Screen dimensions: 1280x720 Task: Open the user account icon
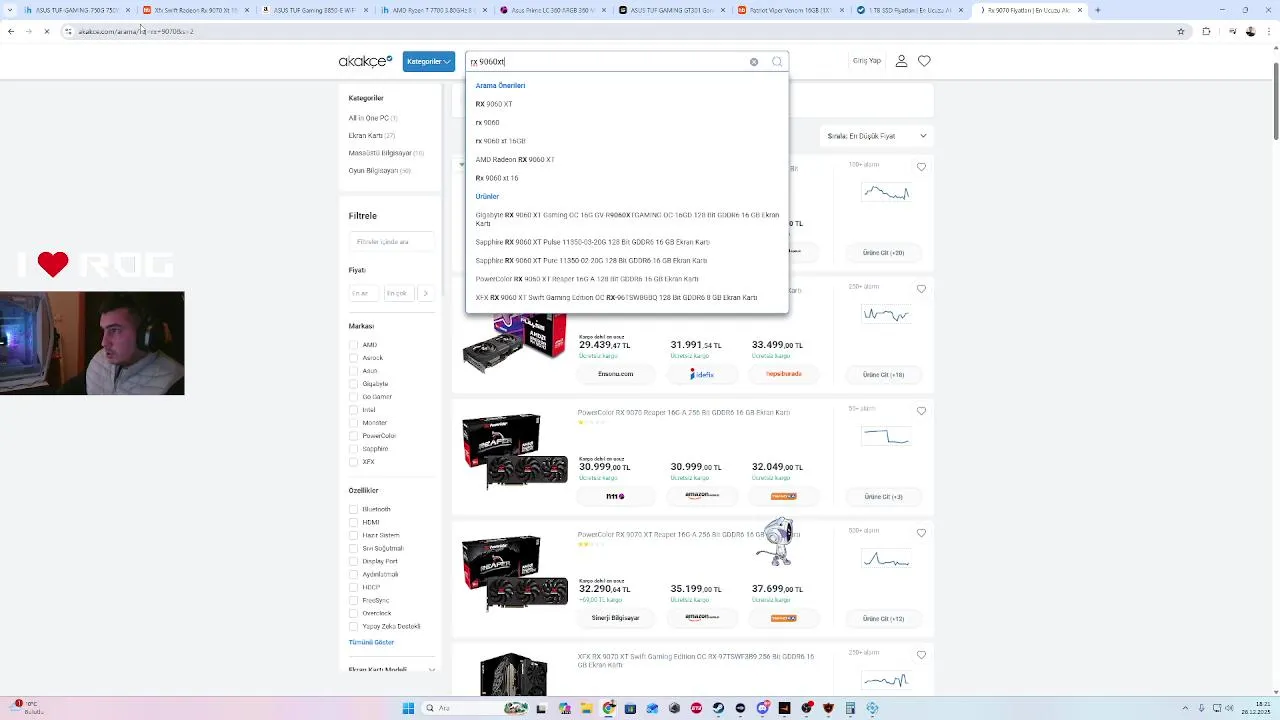(901, 61)
